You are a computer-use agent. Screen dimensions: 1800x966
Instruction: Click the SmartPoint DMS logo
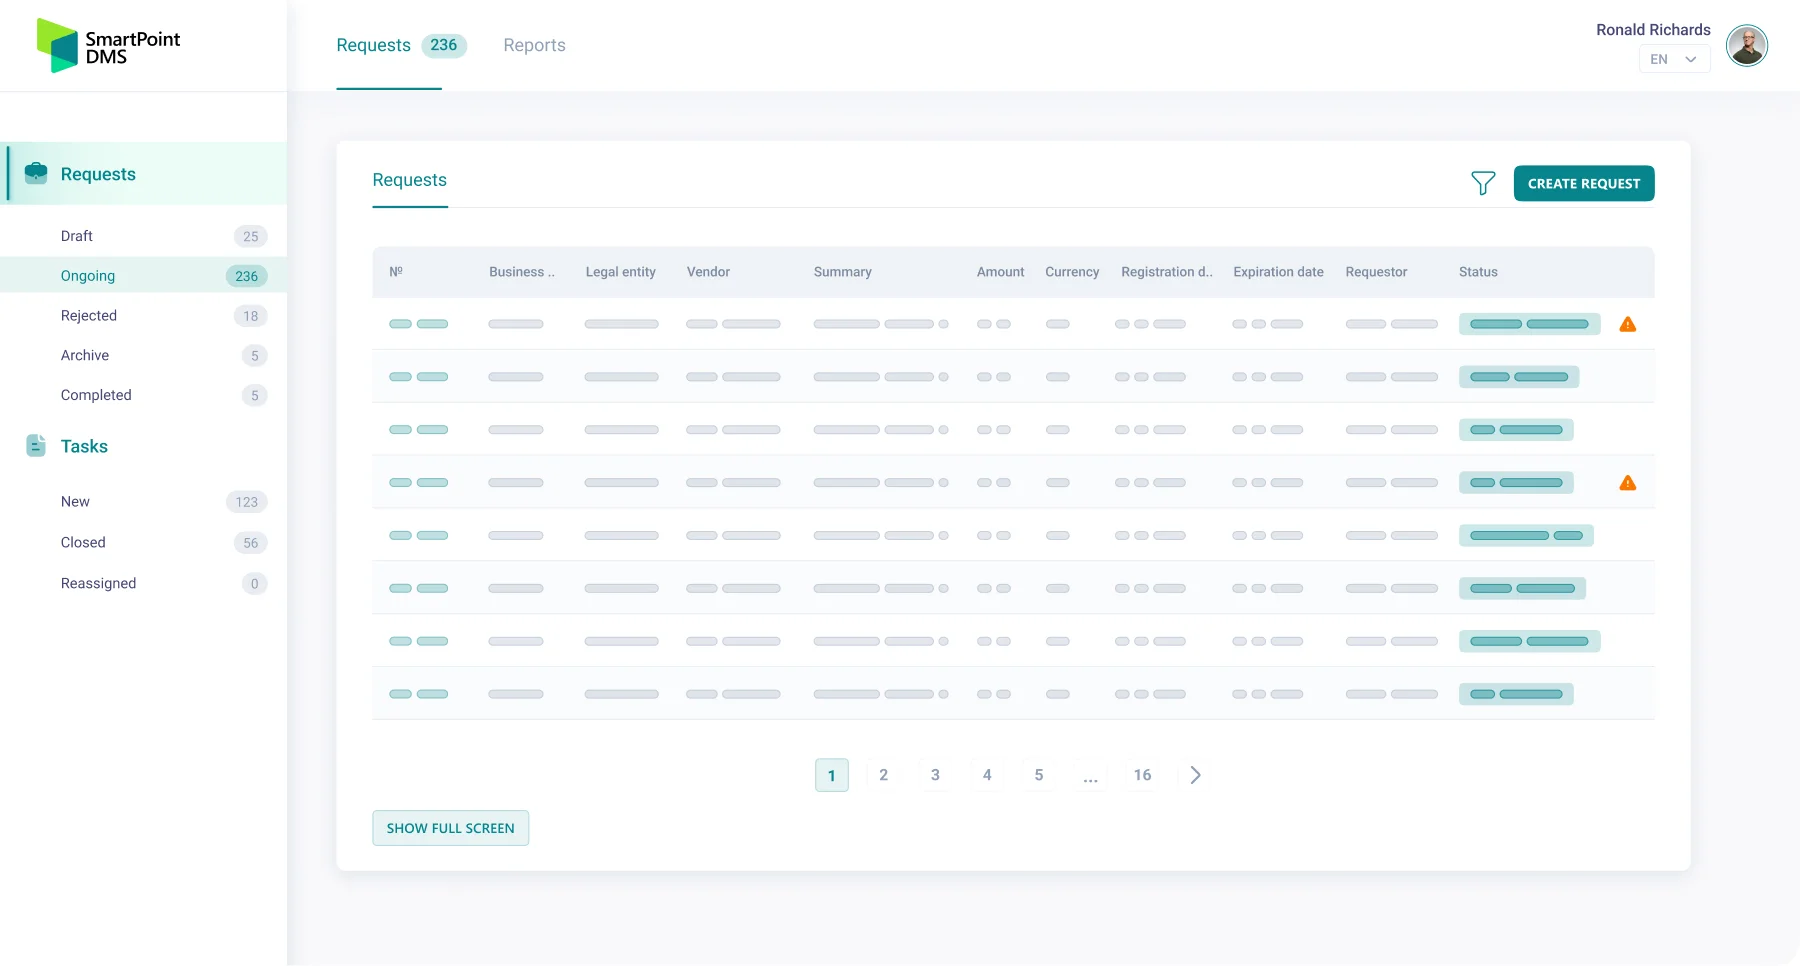point(108,46)
